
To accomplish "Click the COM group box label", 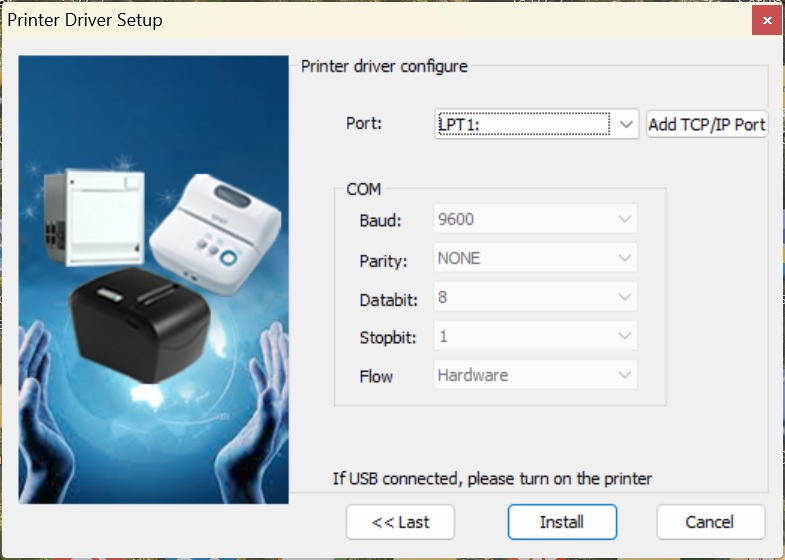I will [x=363, y=188].
